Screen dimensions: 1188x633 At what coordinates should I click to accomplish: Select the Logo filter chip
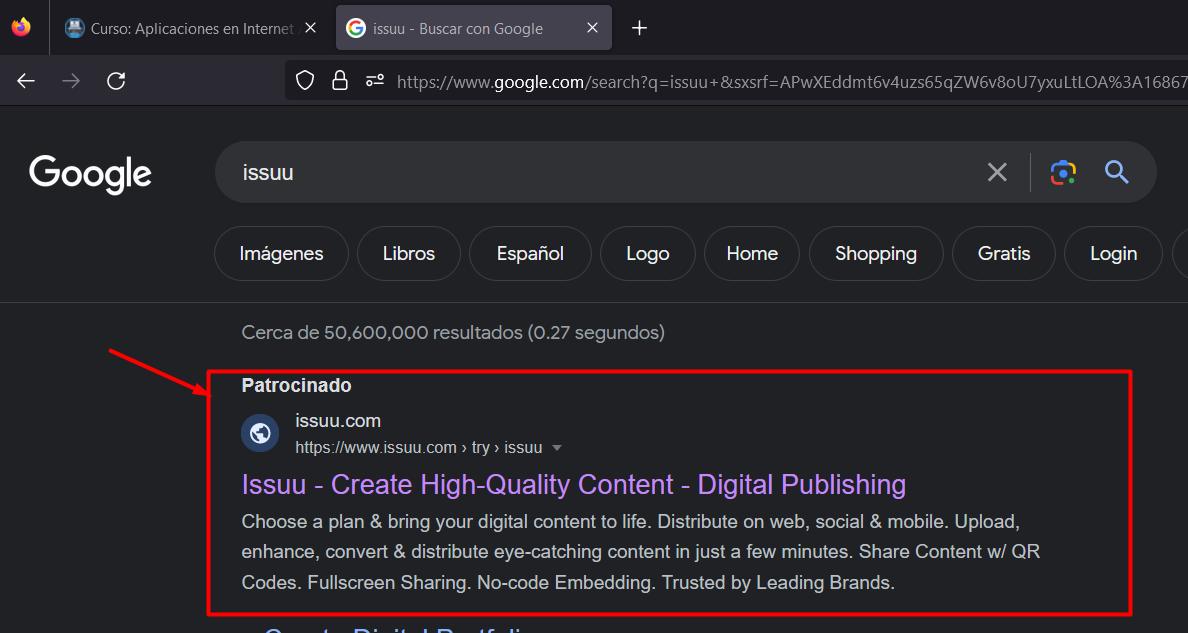coord(648,253)
